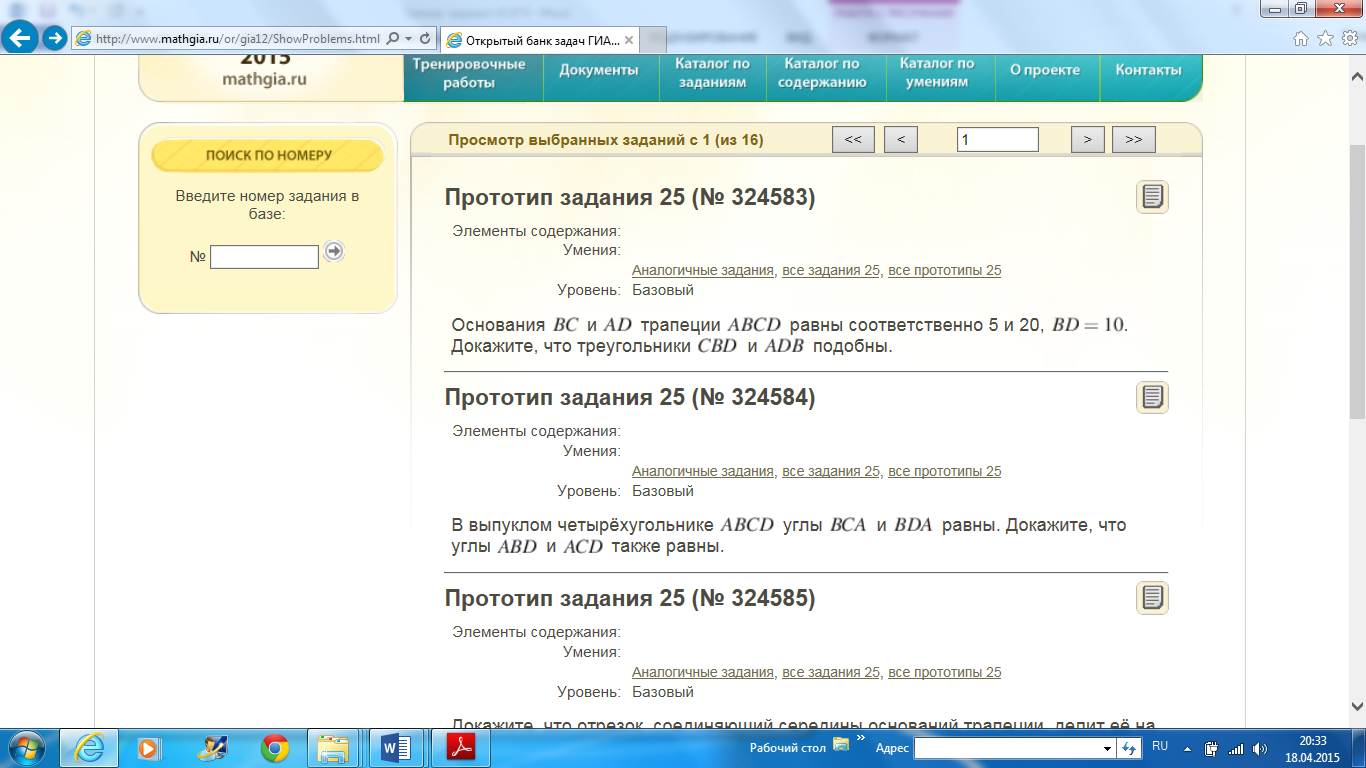Click the mathgia.ru URL in the address bar
1366x768 pixels.
(238, 39)
